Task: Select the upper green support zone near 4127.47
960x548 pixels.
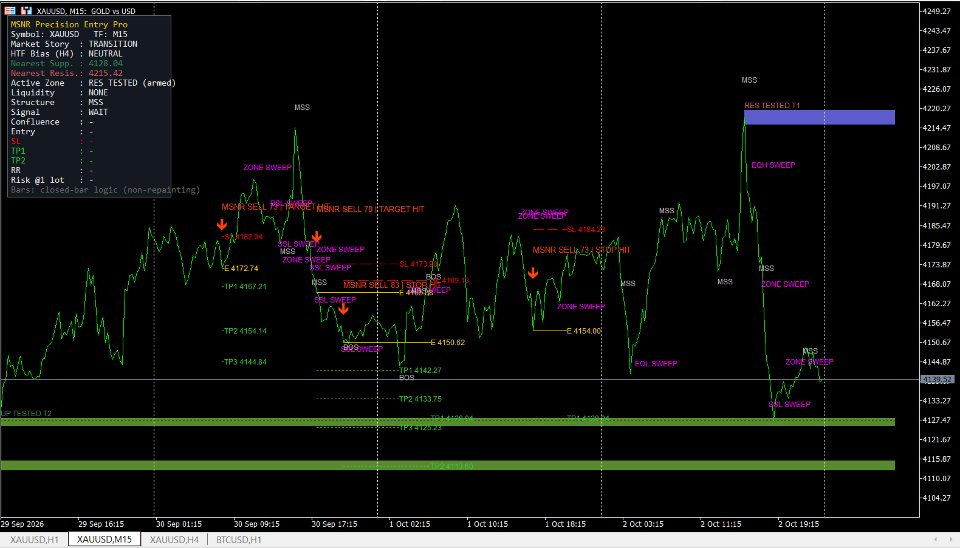Action: pyautogui.click(x=448, y=422)
